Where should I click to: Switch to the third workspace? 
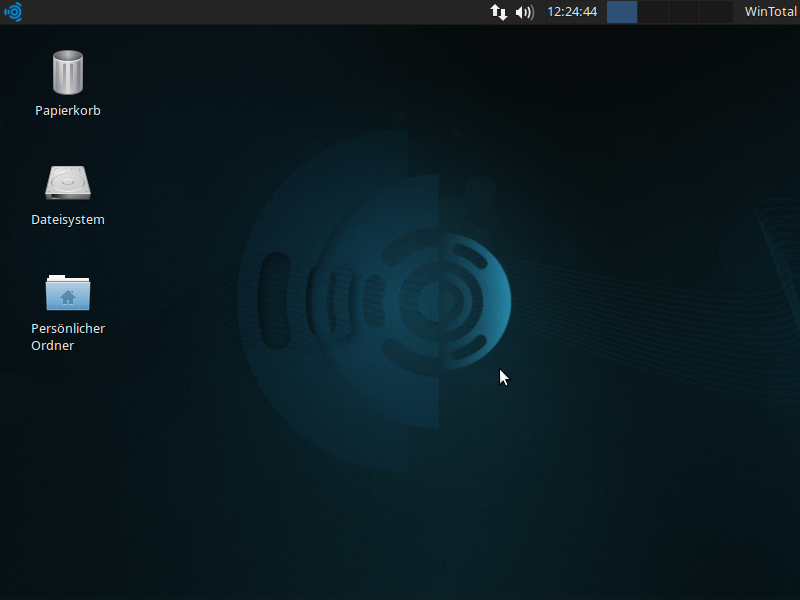pyautogui.click(x=684, y=12)
